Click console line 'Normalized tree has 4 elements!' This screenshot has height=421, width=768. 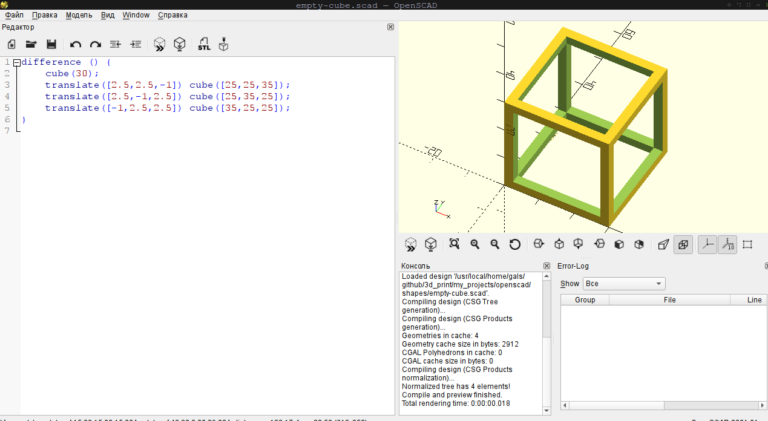pos(456,387)
